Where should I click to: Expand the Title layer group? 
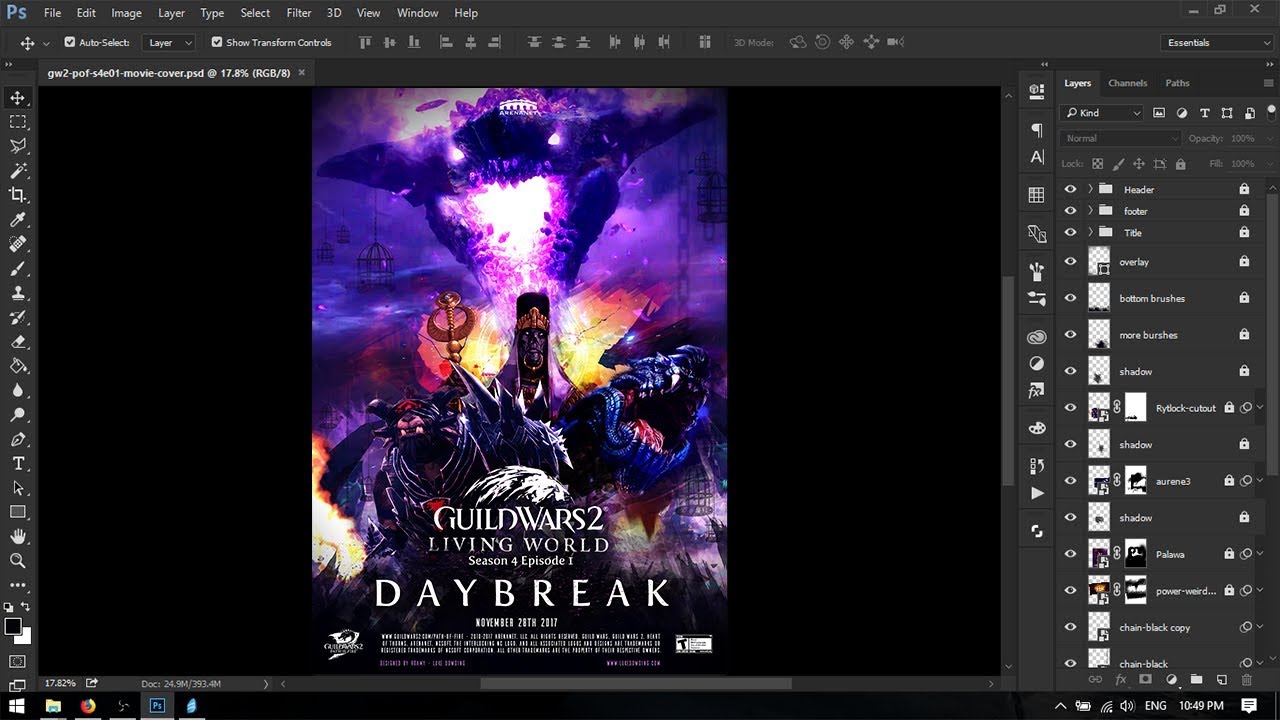1090,232
